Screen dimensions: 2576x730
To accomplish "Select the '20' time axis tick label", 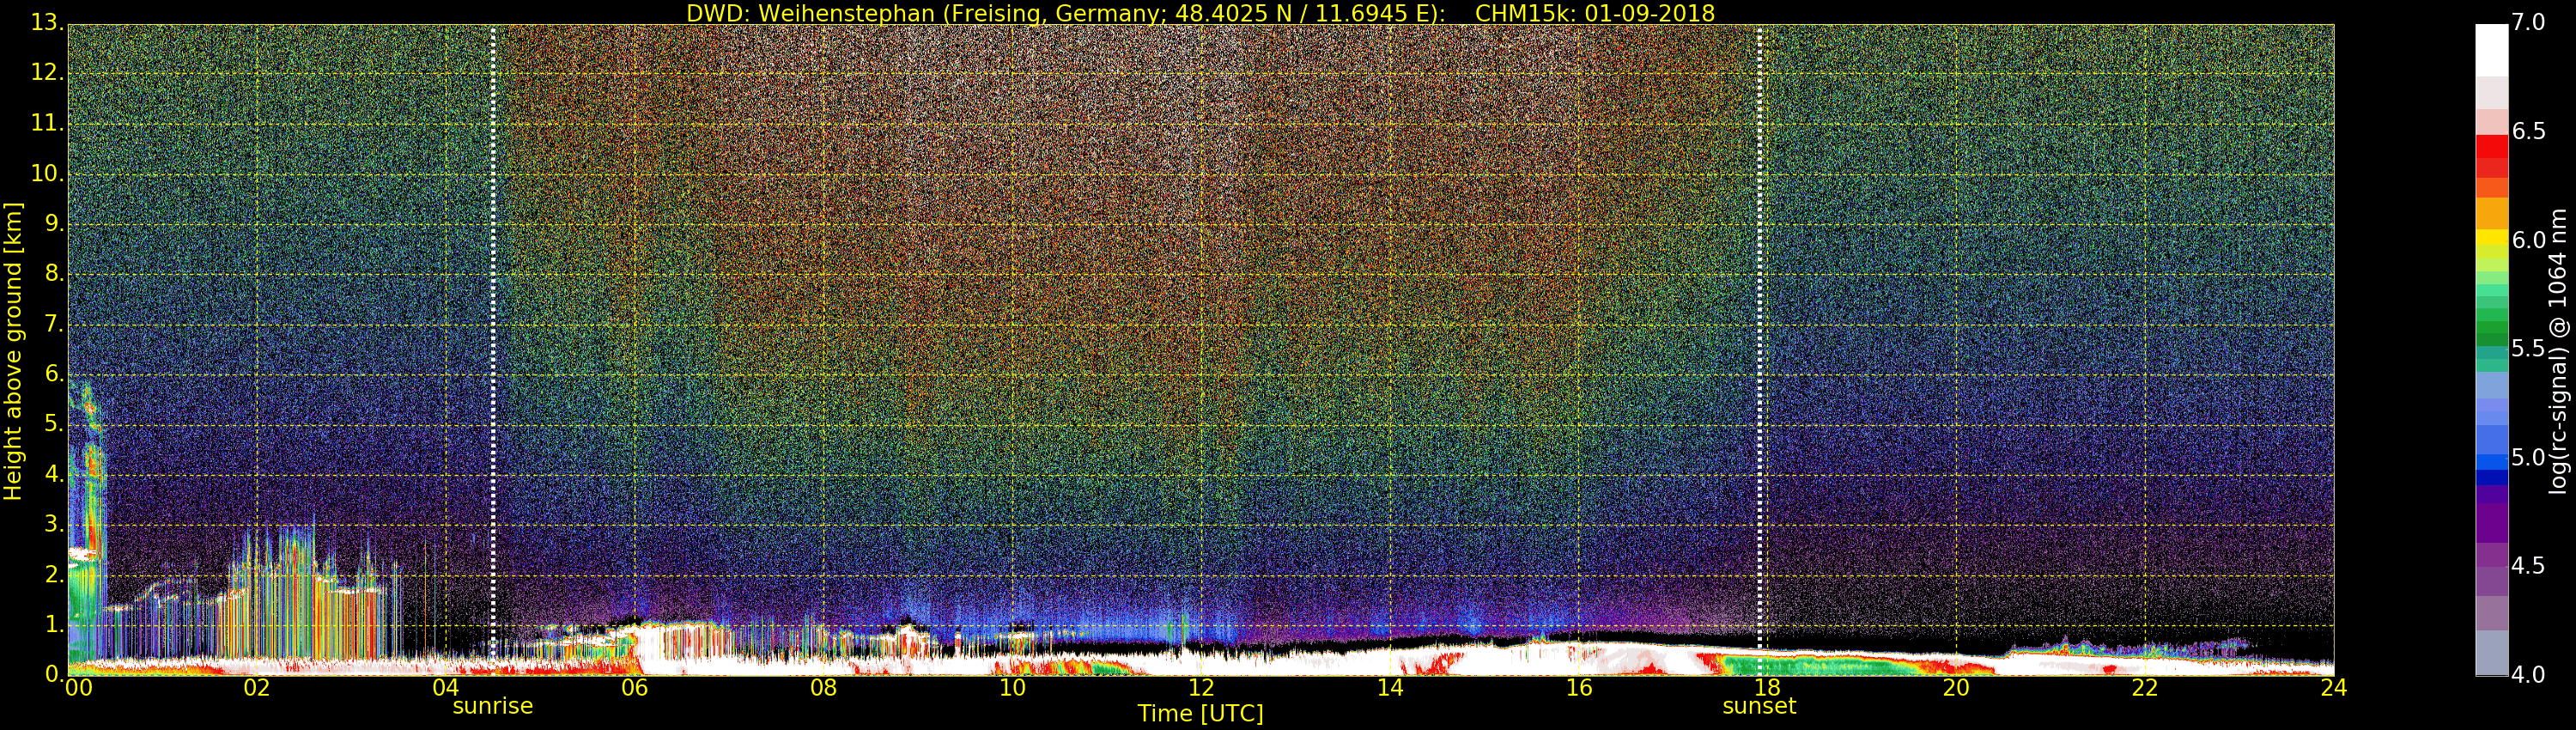I will 1956,688.
